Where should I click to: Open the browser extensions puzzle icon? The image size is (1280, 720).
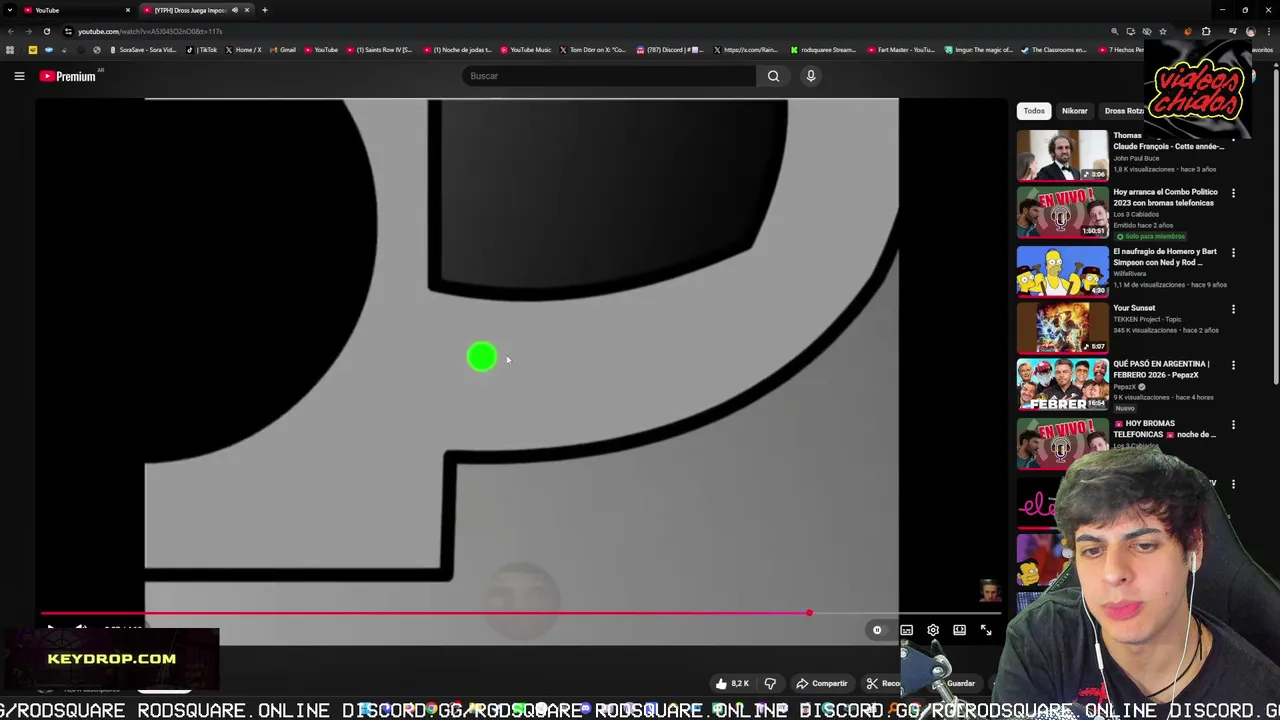point(1206,32)
